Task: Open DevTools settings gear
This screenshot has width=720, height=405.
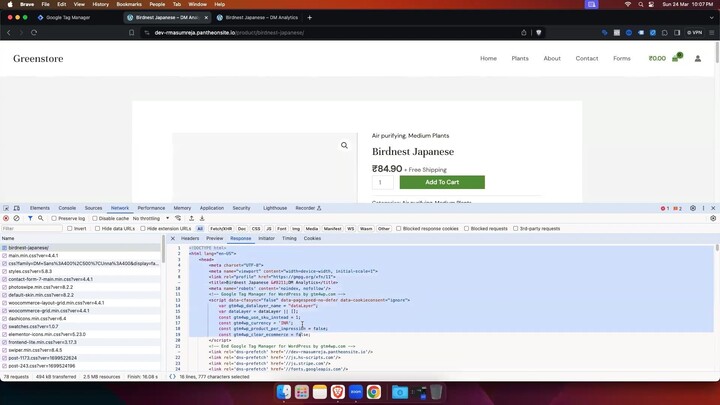Action: 693,208
